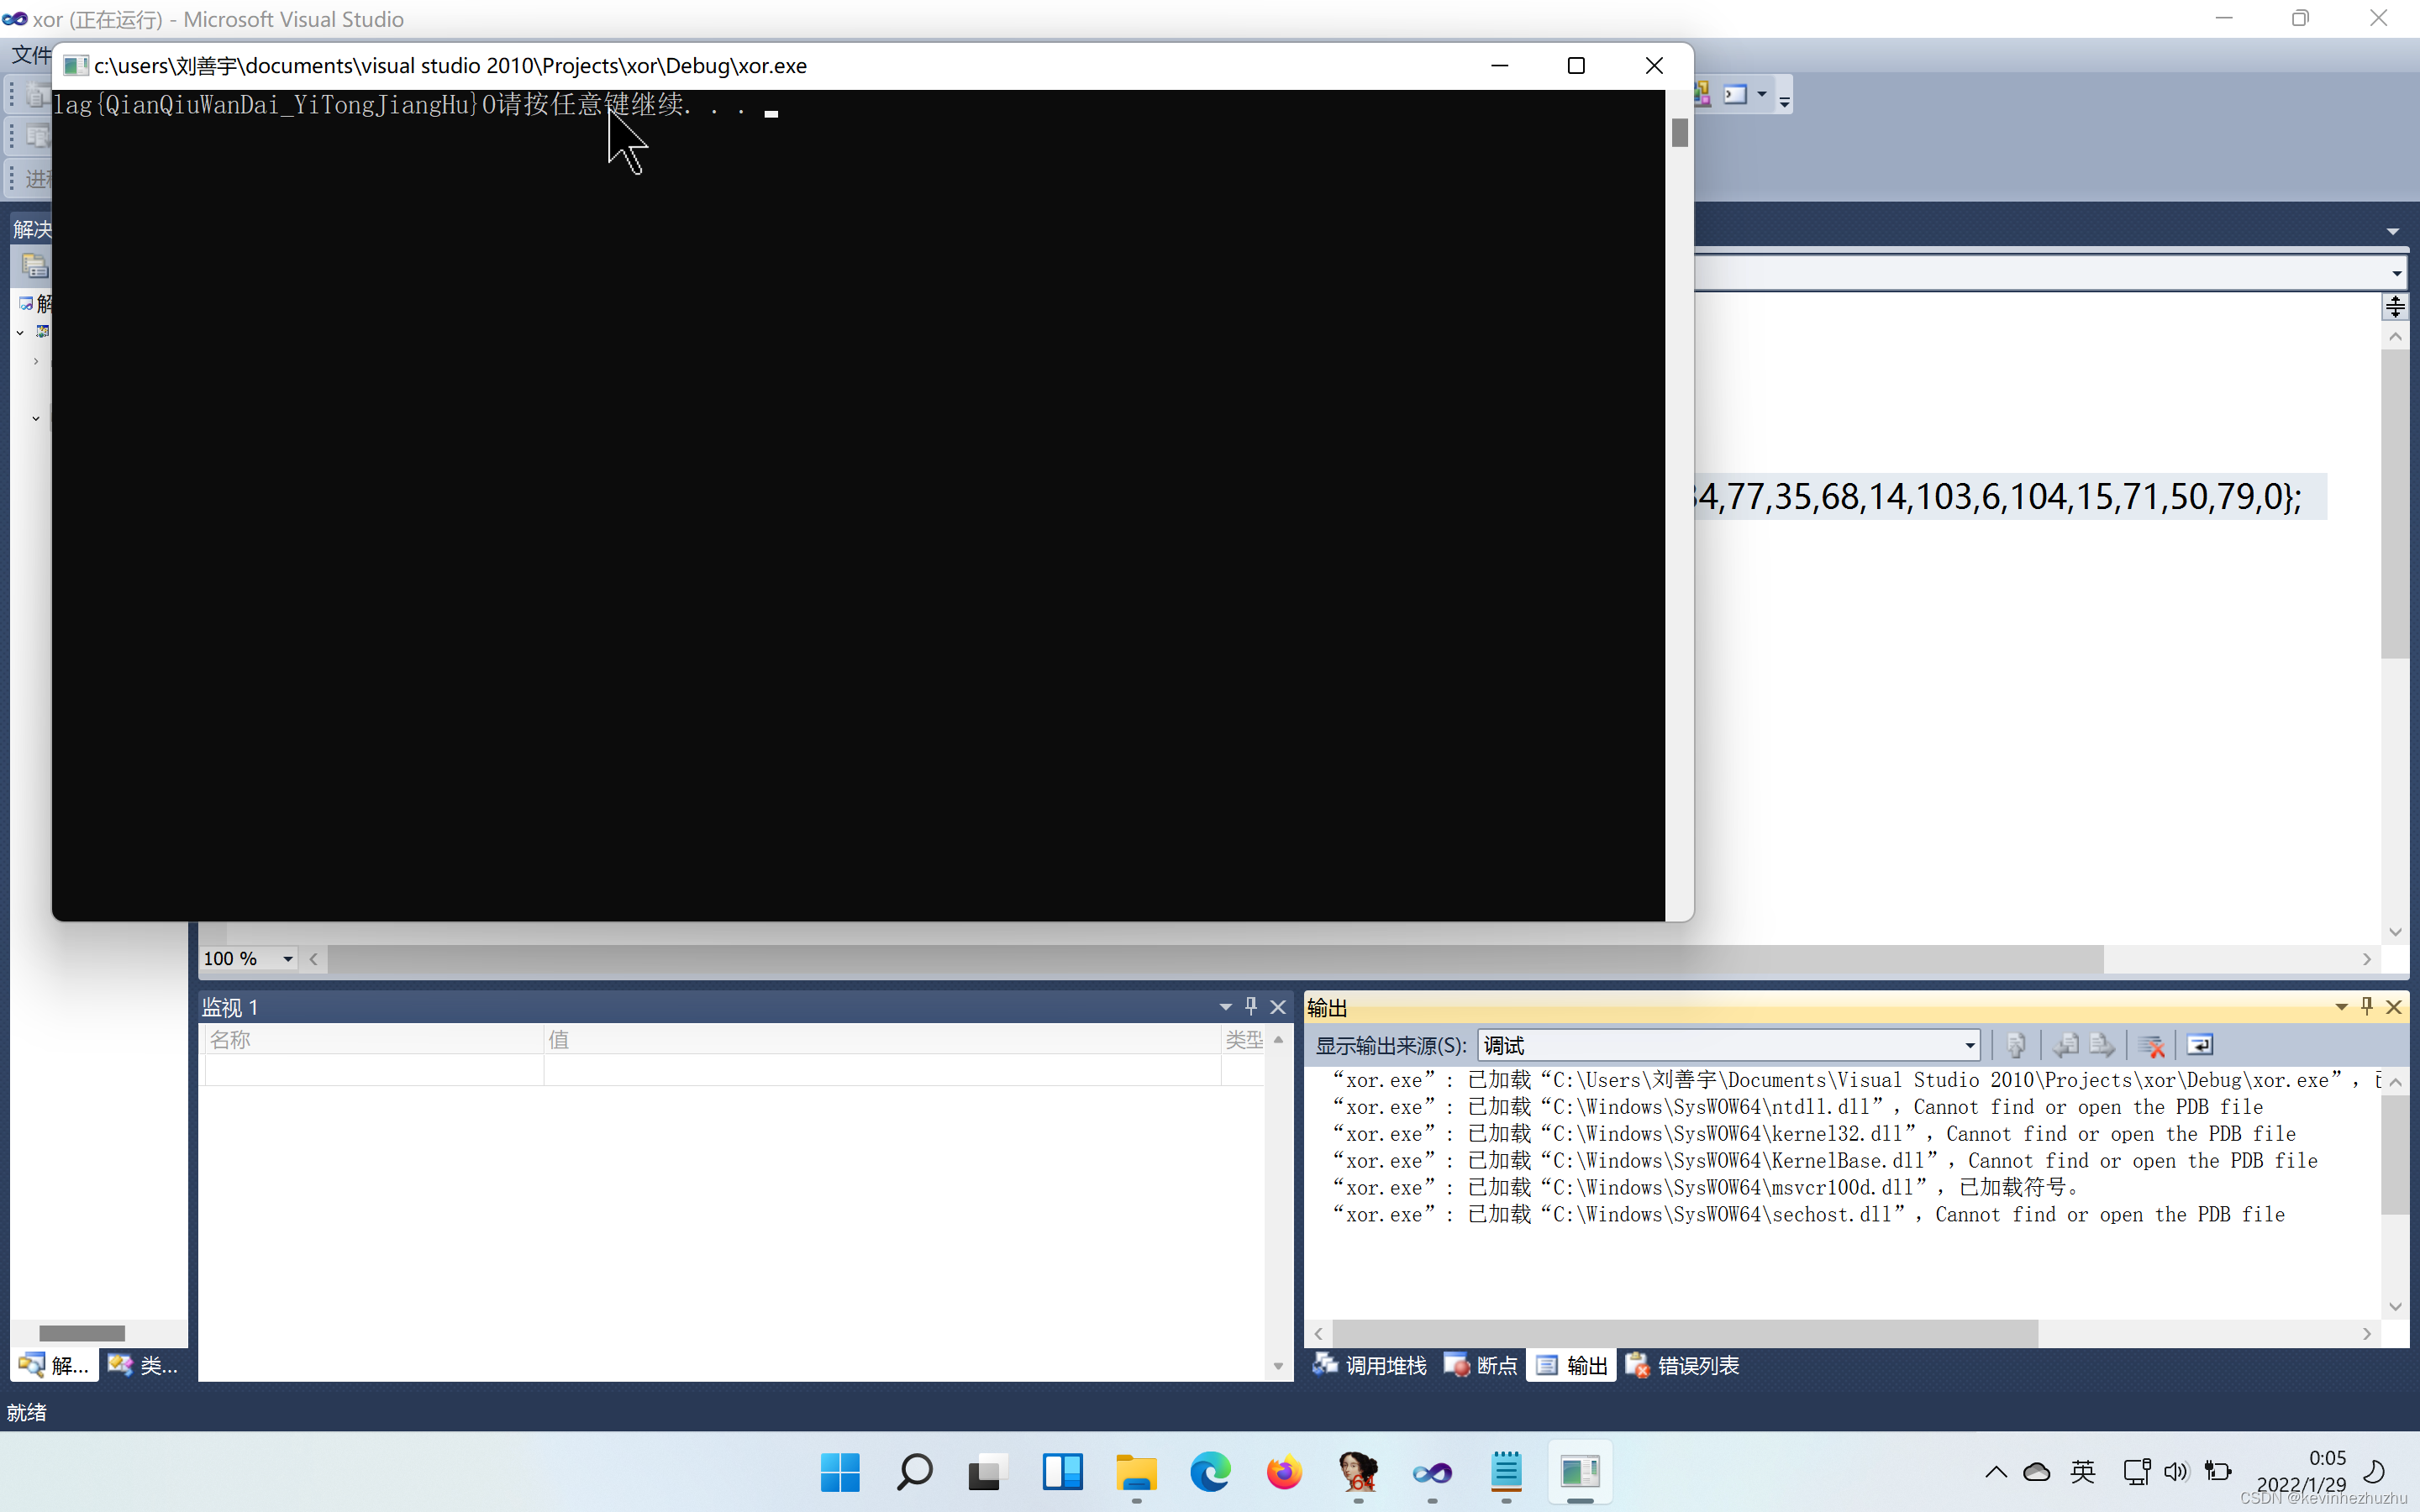Click the editor split-window handle icon

(2395, 306)
